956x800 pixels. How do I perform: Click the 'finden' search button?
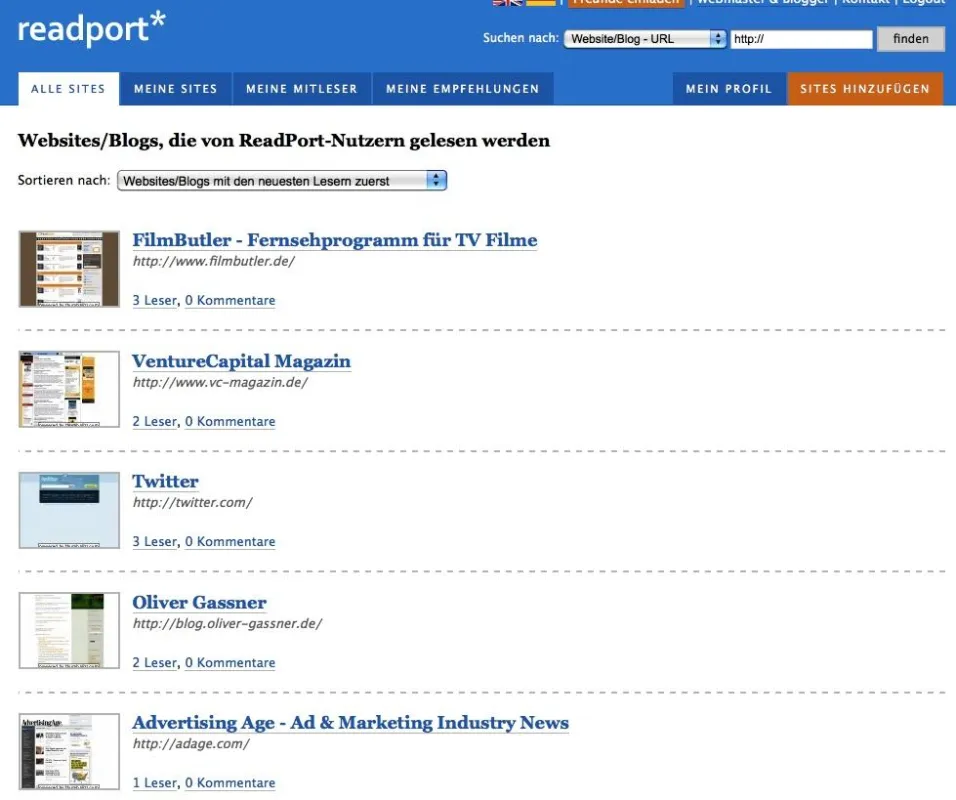(911, 39)
